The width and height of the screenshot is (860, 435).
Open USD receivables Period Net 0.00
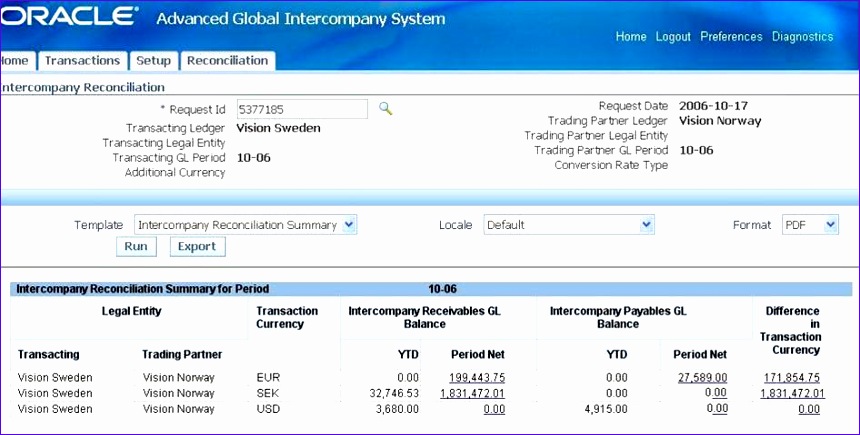pos(494,409)
